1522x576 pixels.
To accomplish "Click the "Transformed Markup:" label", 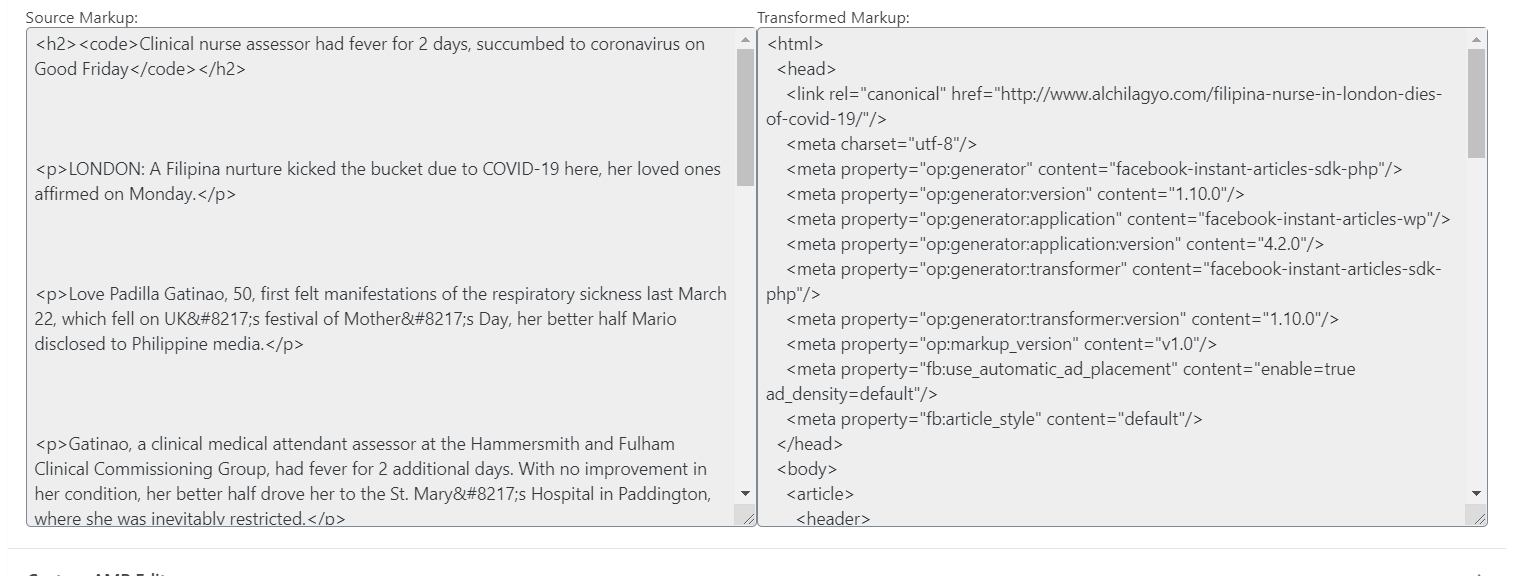I will pyautogui.click(x=833, y=18).
